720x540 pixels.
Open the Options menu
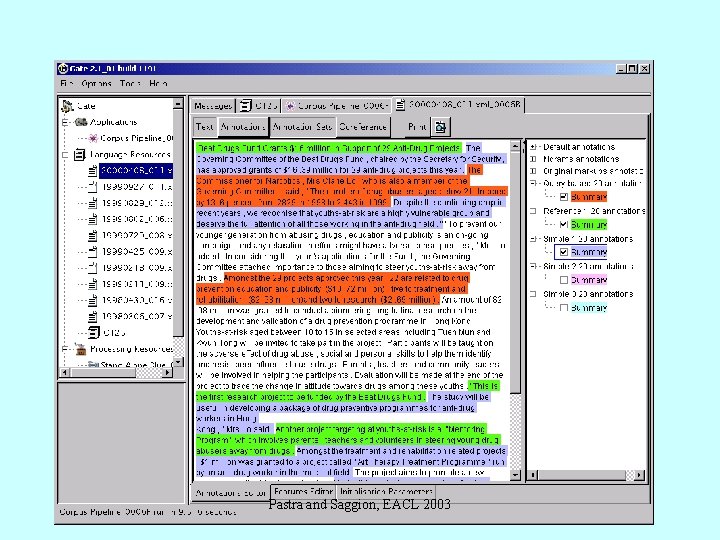tap(96, 84)
